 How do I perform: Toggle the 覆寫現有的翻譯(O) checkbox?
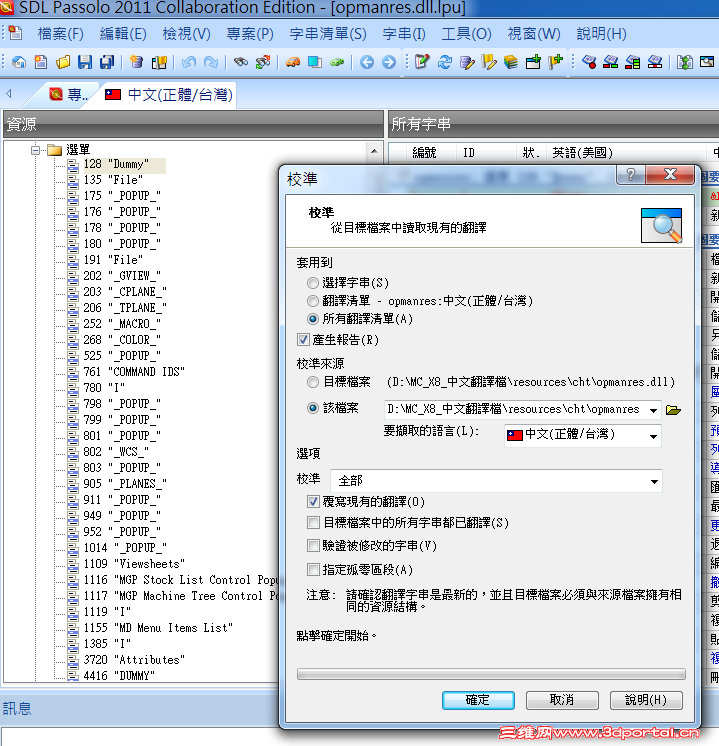click(x=313, y=501)
